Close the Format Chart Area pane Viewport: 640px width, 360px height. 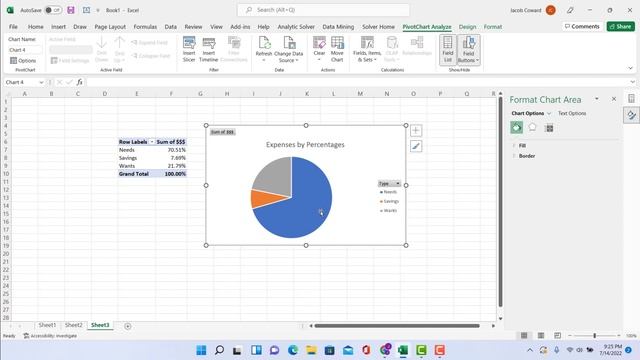[614, 99]
